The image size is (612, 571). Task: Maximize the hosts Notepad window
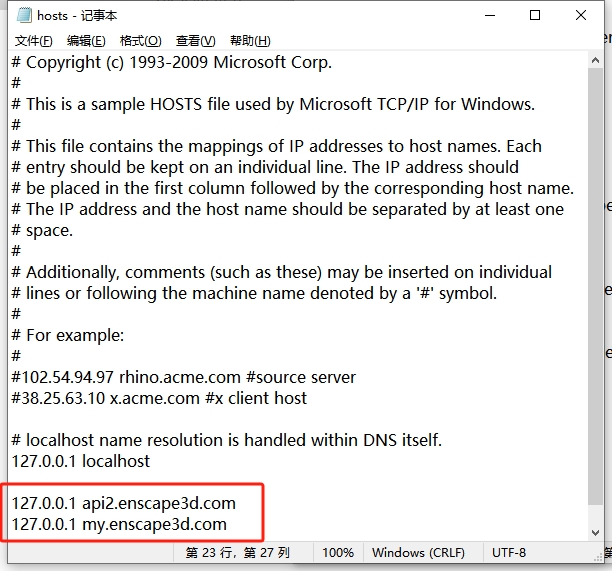click(535, 15)
